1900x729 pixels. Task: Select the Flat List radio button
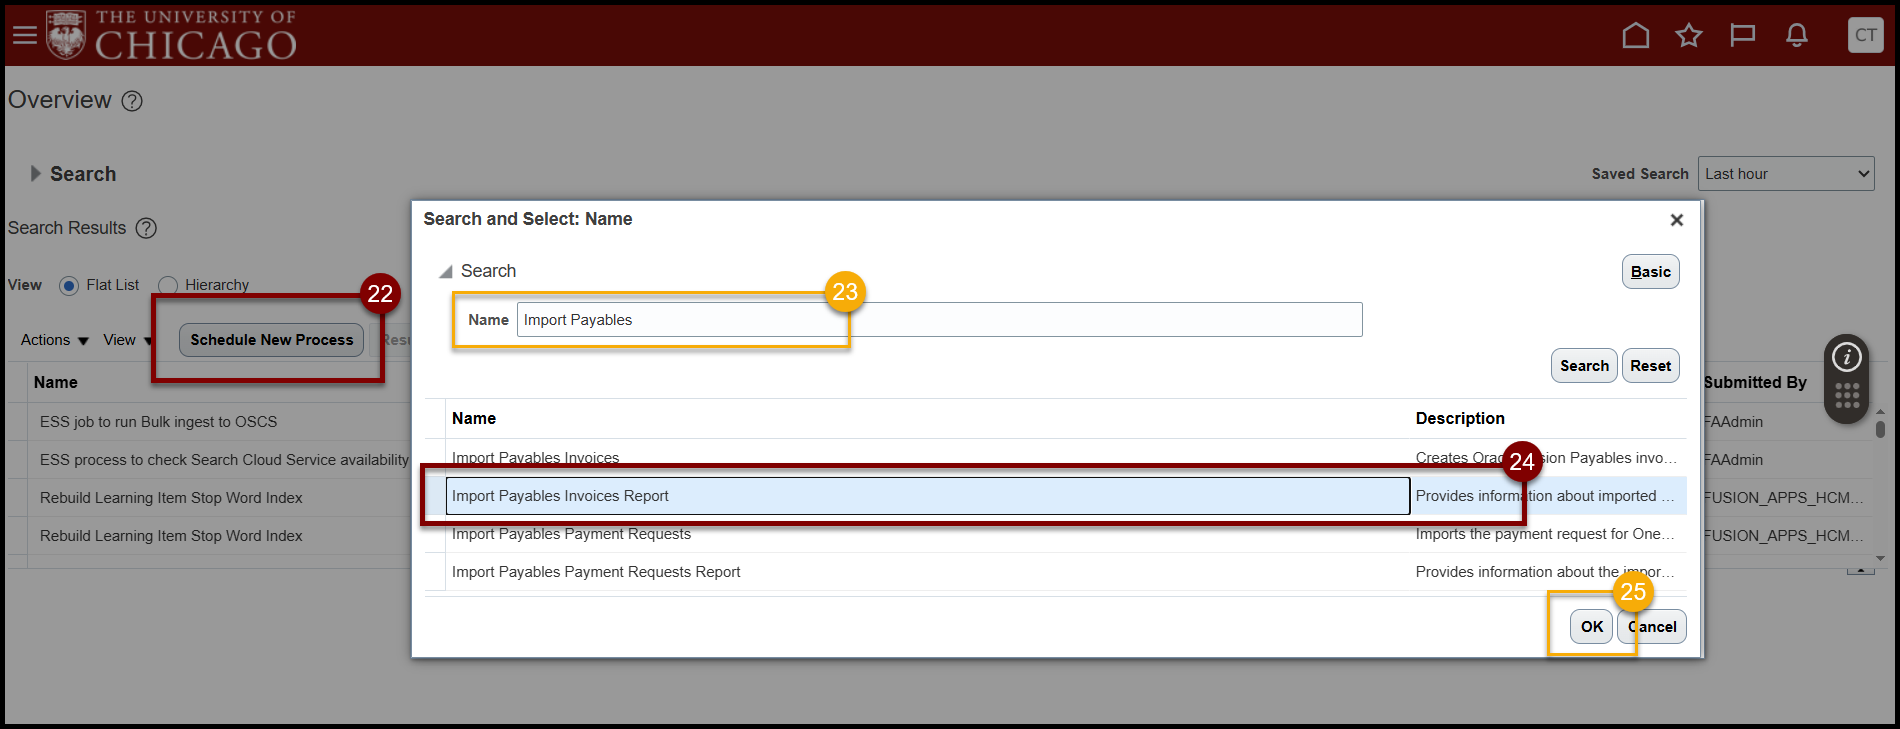(69, 286)
